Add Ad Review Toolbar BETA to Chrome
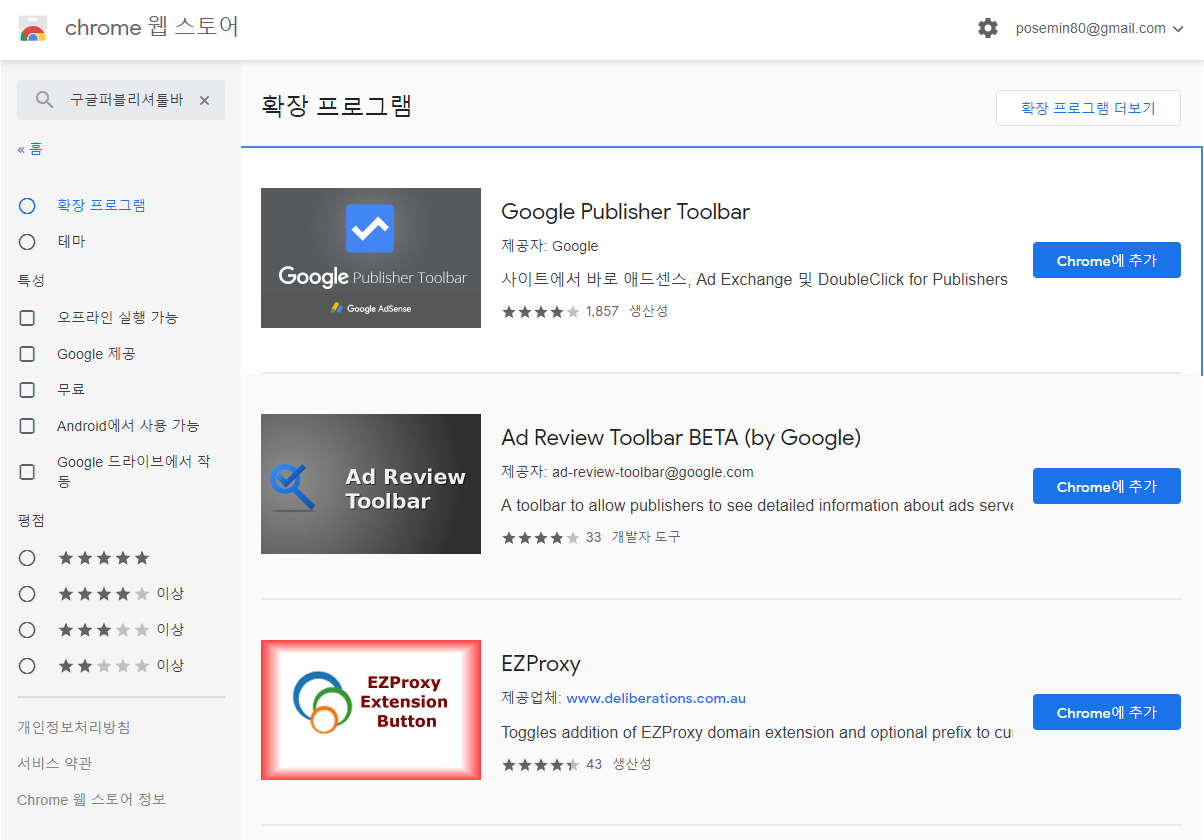Screen dimensions: 1204x840 pyautogui.click(x=1107, y=486)
